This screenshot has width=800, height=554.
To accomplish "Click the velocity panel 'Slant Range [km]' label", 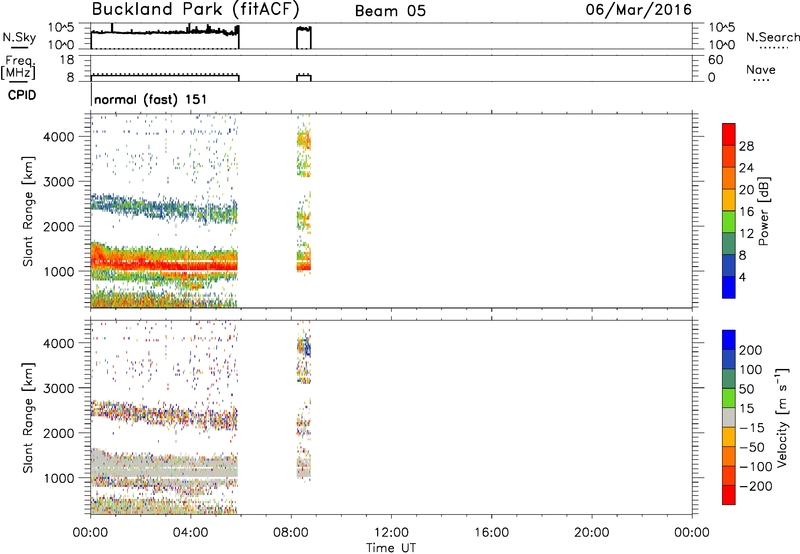I will [x=28, y=418].
